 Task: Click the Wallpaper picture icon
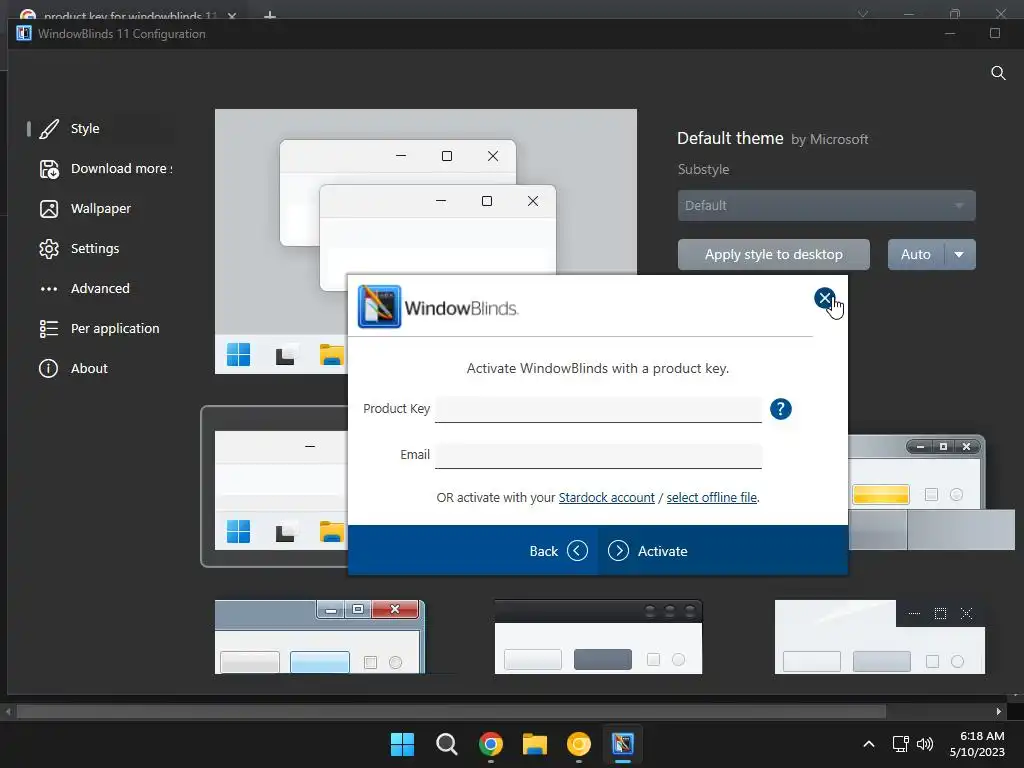point(49,209)
